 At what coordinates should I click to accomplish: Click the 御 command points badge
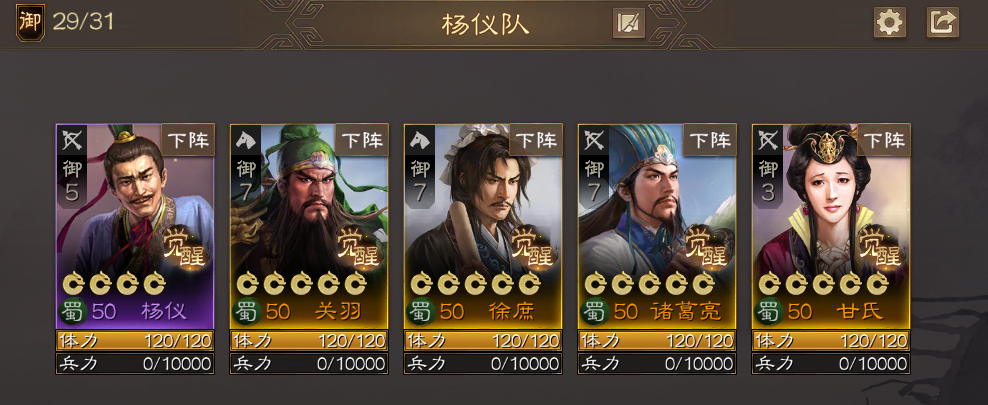[x=30, y=23]
